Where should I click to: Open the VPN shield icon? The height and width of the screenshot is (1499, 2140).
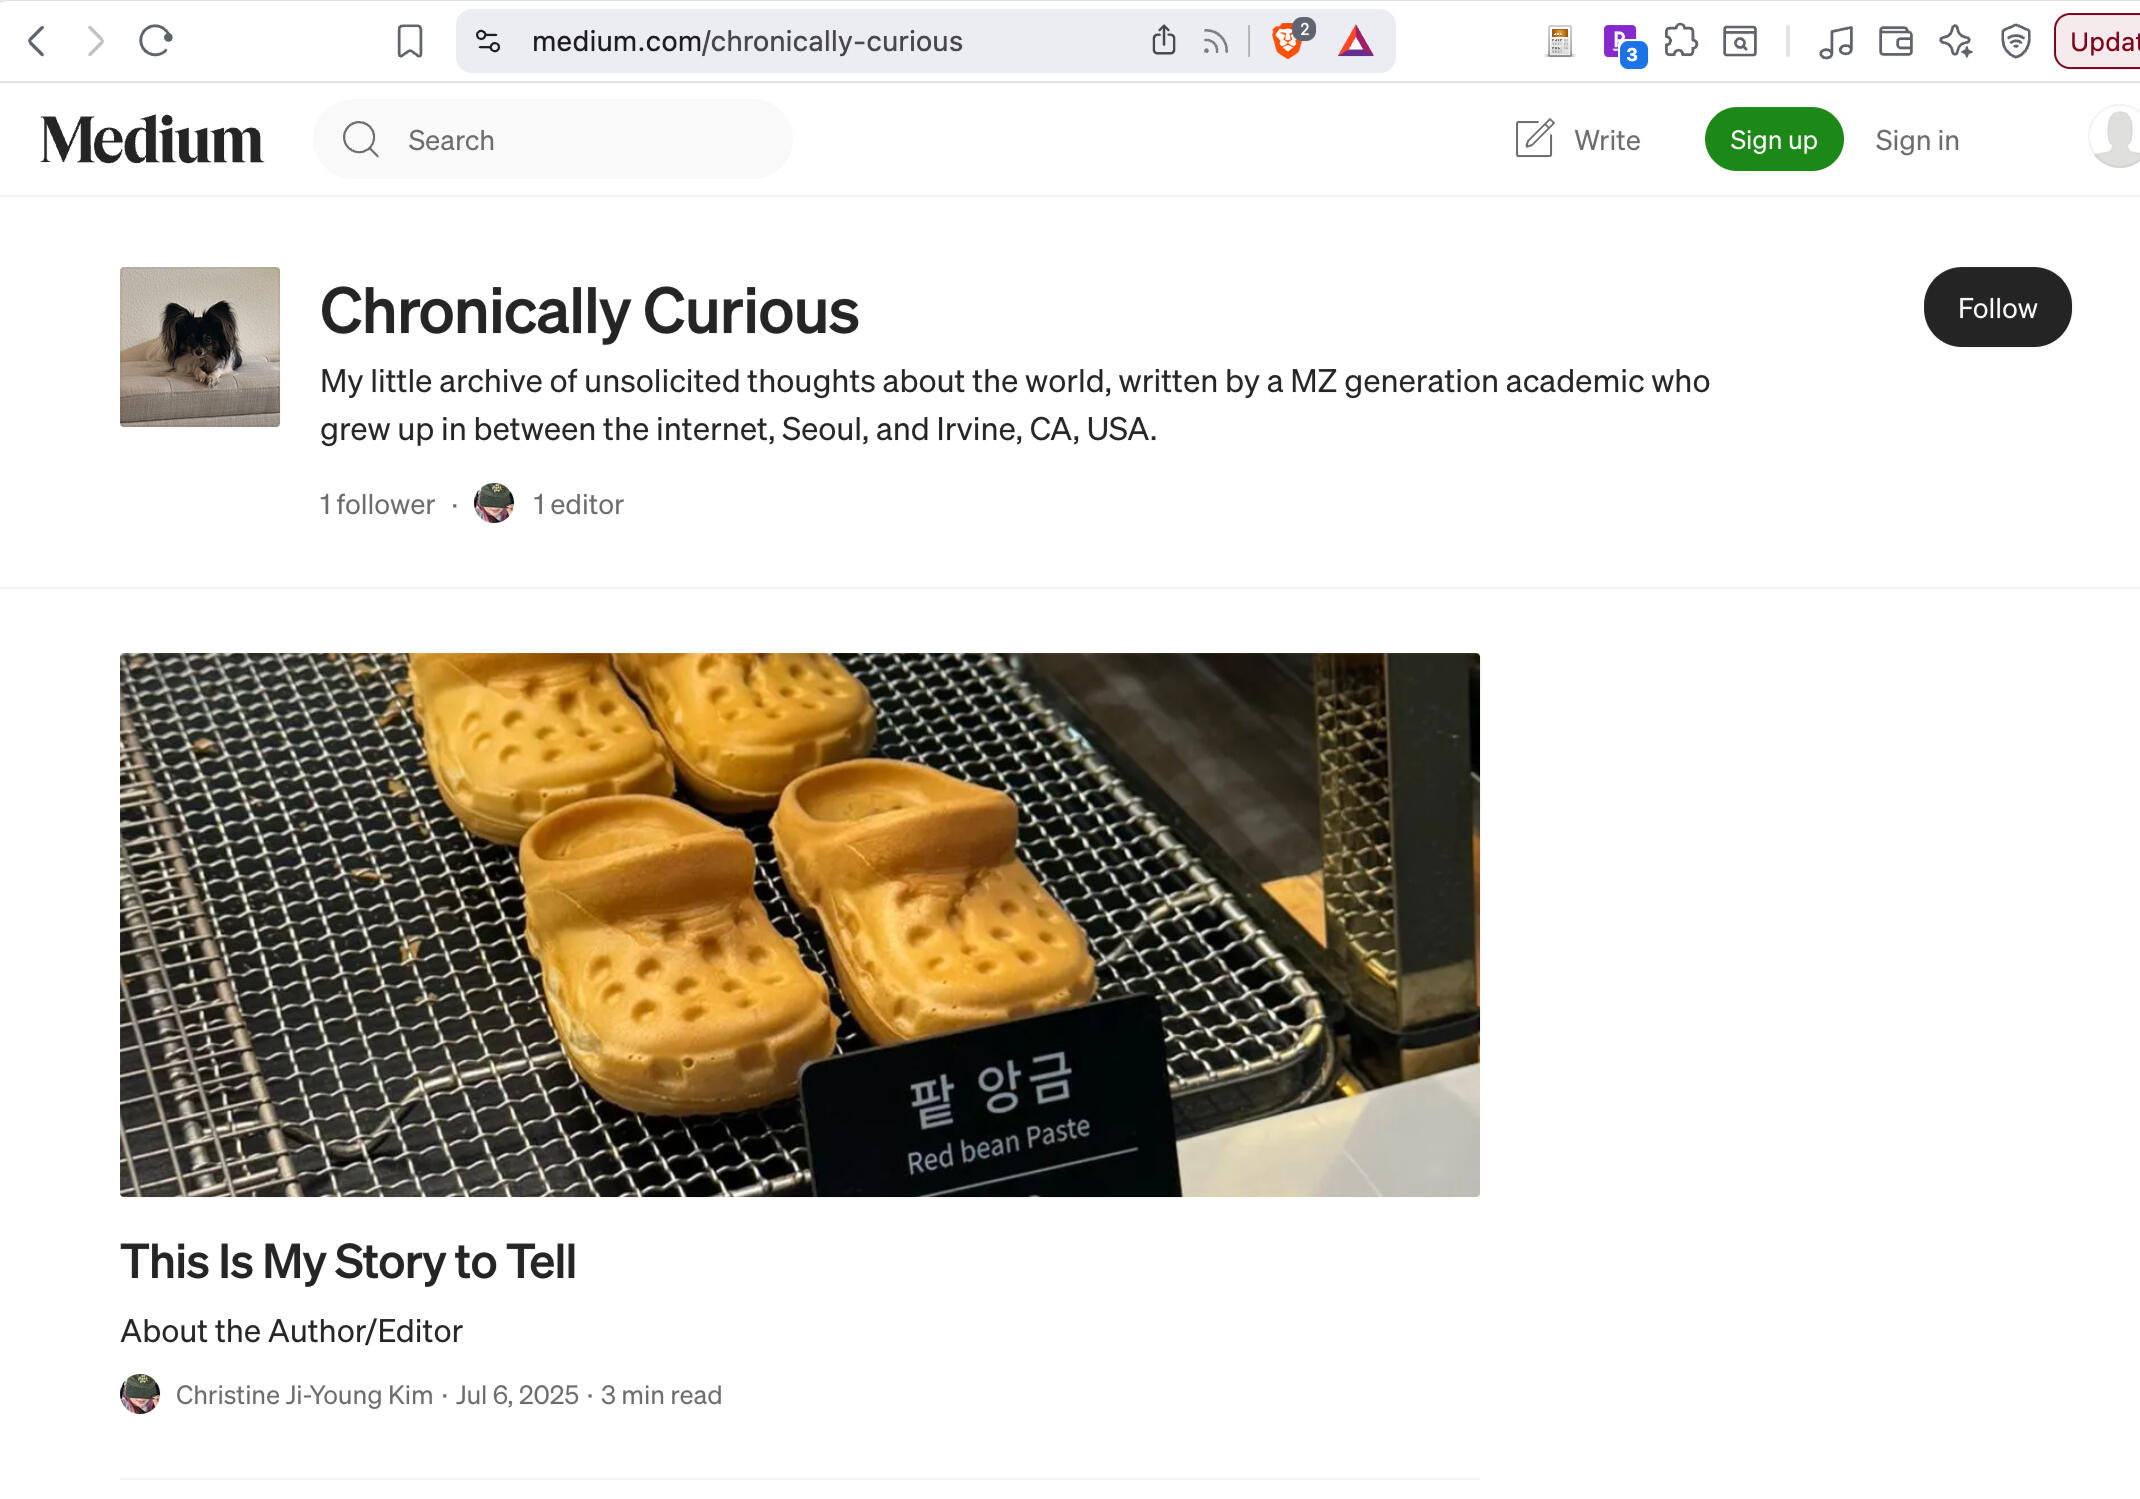point(2015,41)
